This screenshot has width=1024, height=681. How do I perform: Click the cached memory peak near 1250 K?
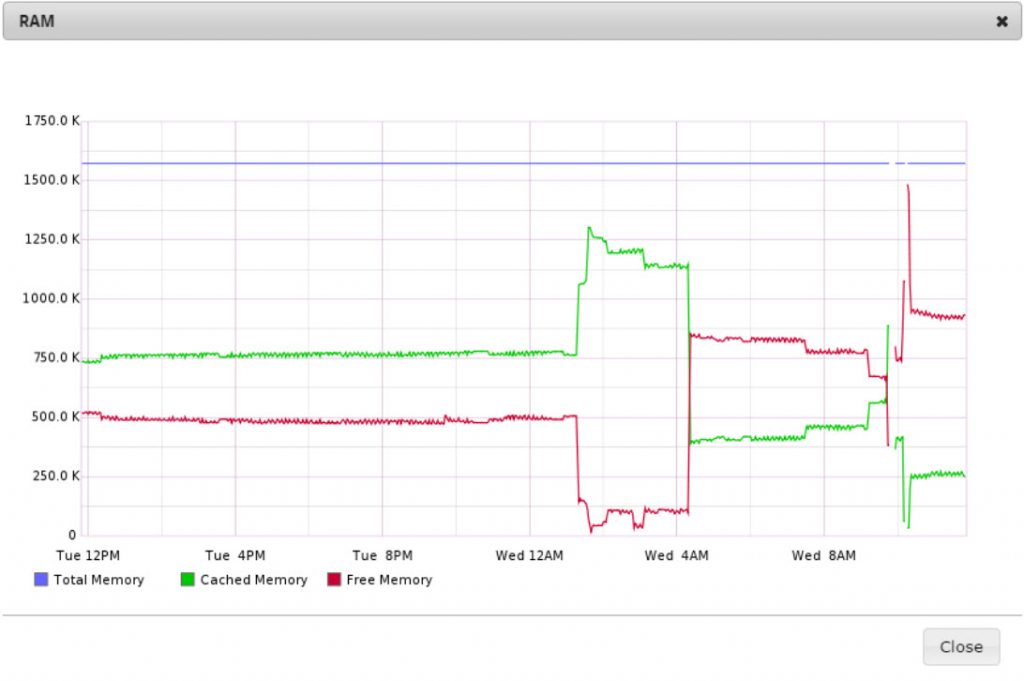tap(589, 229)
